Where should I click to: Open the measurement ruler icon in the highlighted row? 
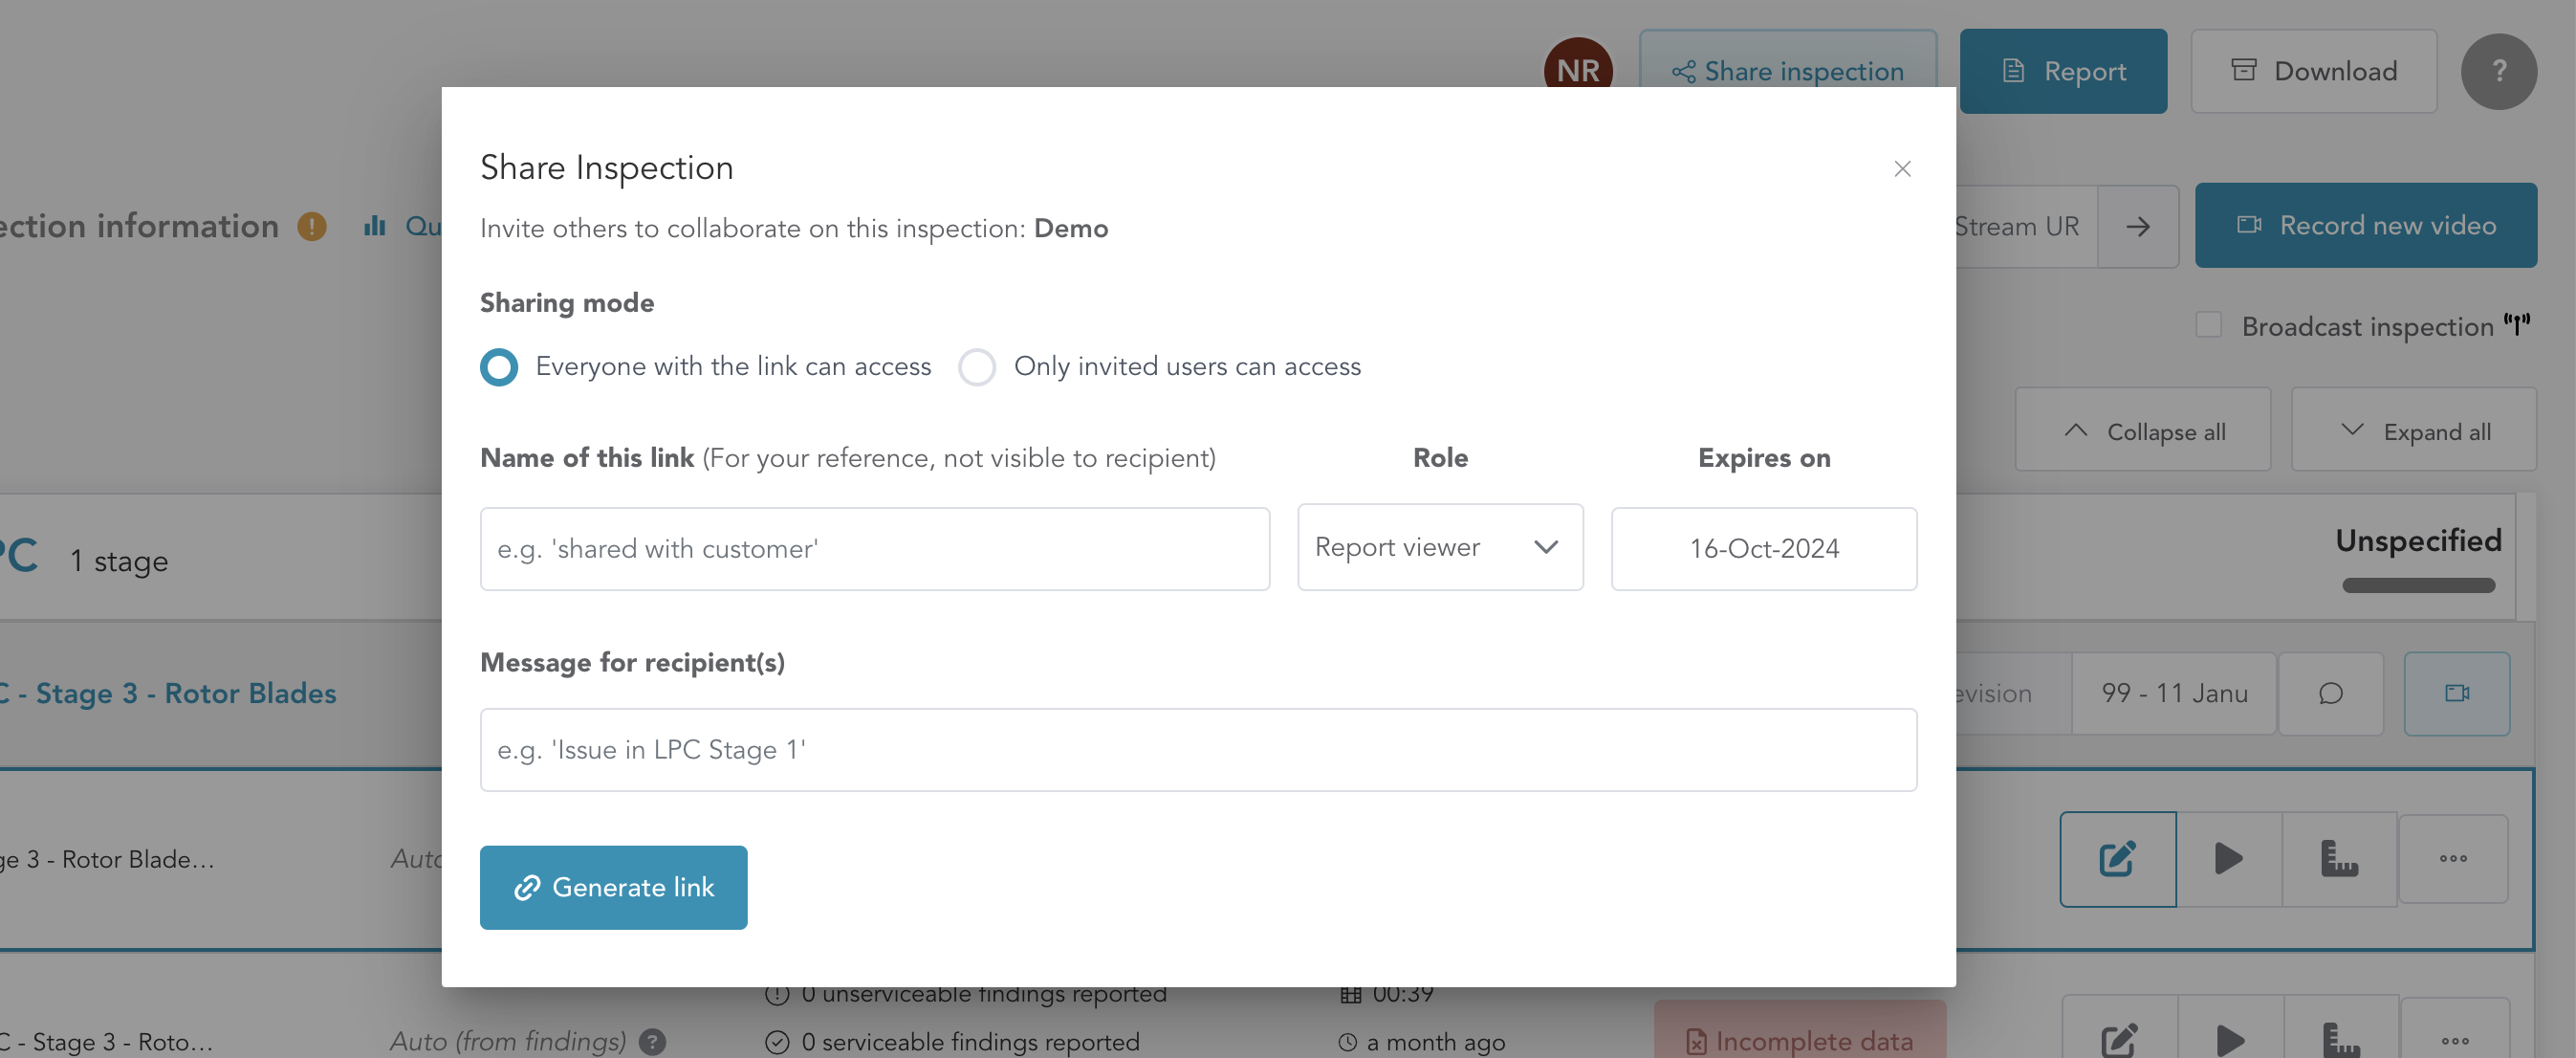click(x=2339, y=859)
